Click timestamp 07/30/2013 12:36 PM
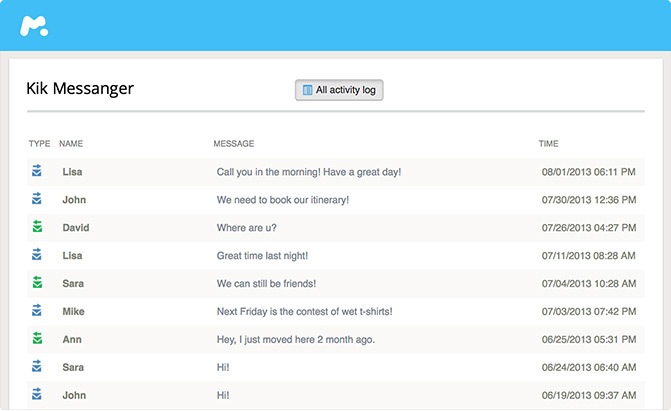This screenshot has height=411, width=671. coord(589,200)
